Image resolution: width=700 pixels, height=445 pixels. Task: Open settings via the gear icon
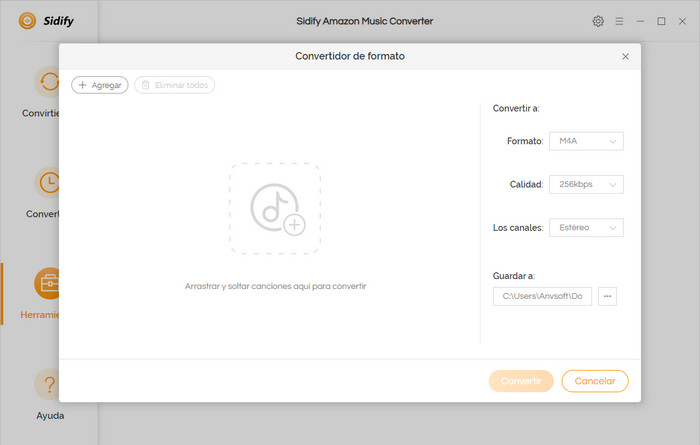tap(598, 21)
